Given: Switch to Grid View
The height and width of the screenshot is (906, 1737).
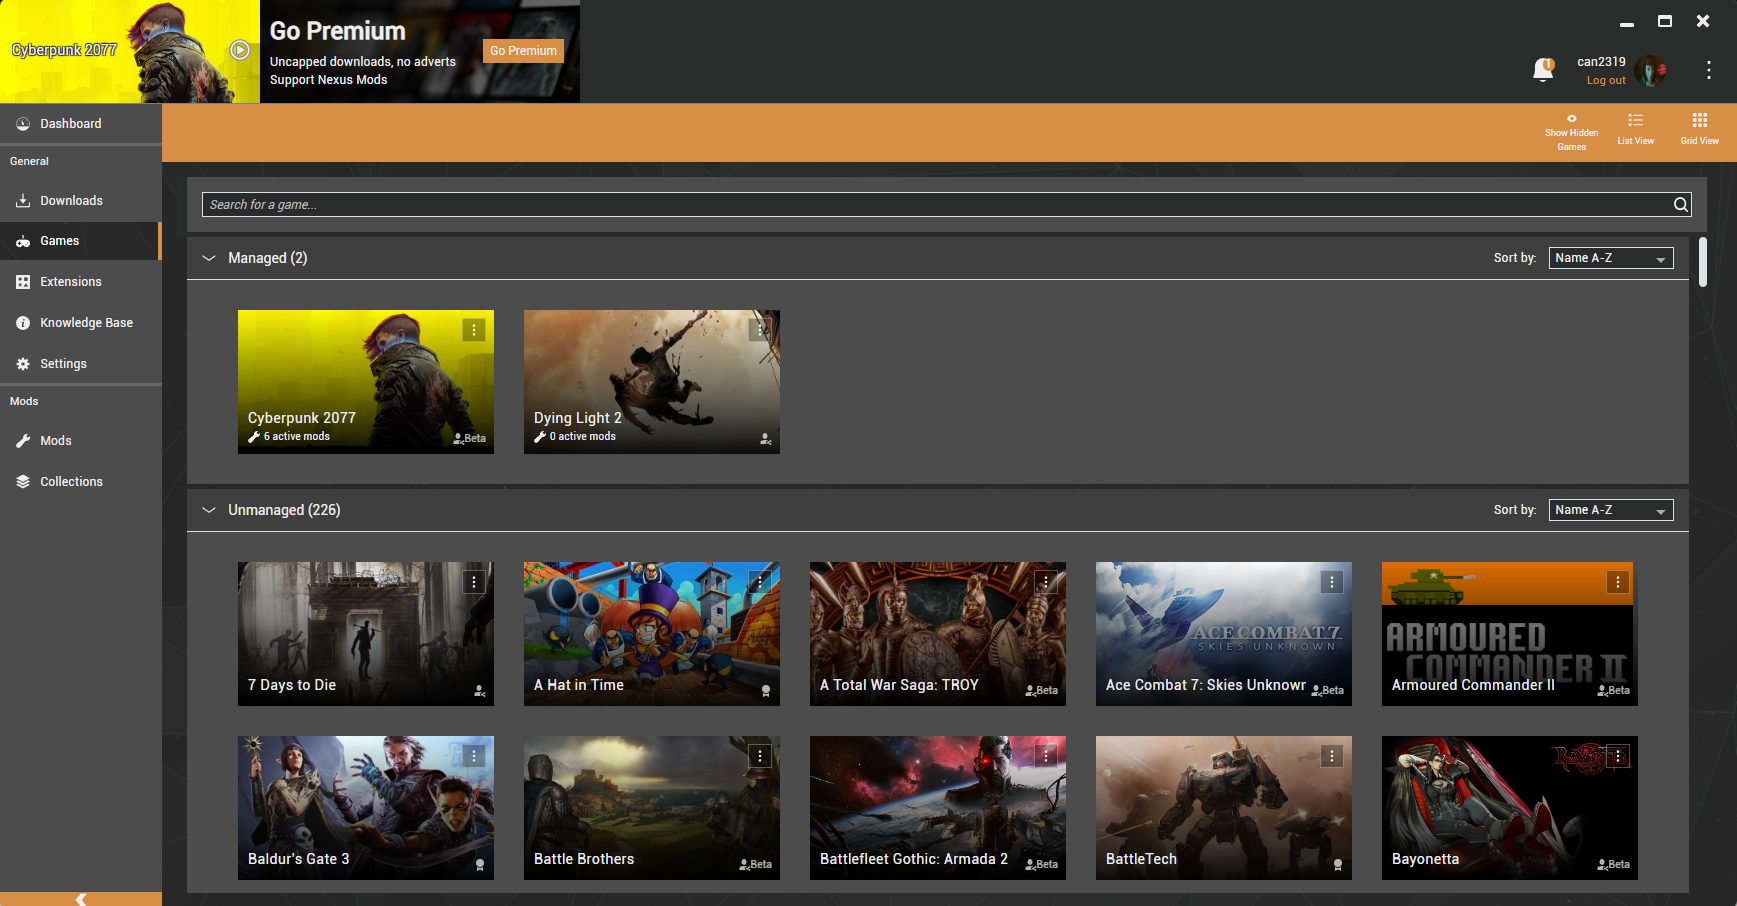Looking at the screenshot, I should click(x=1700, y=130).
